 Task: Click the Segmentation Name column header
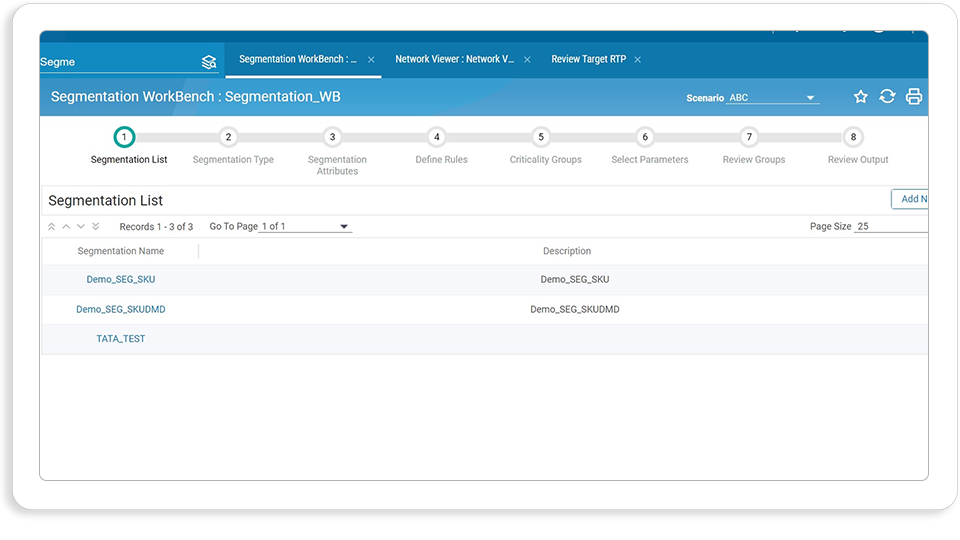click(x=121, y=251)
